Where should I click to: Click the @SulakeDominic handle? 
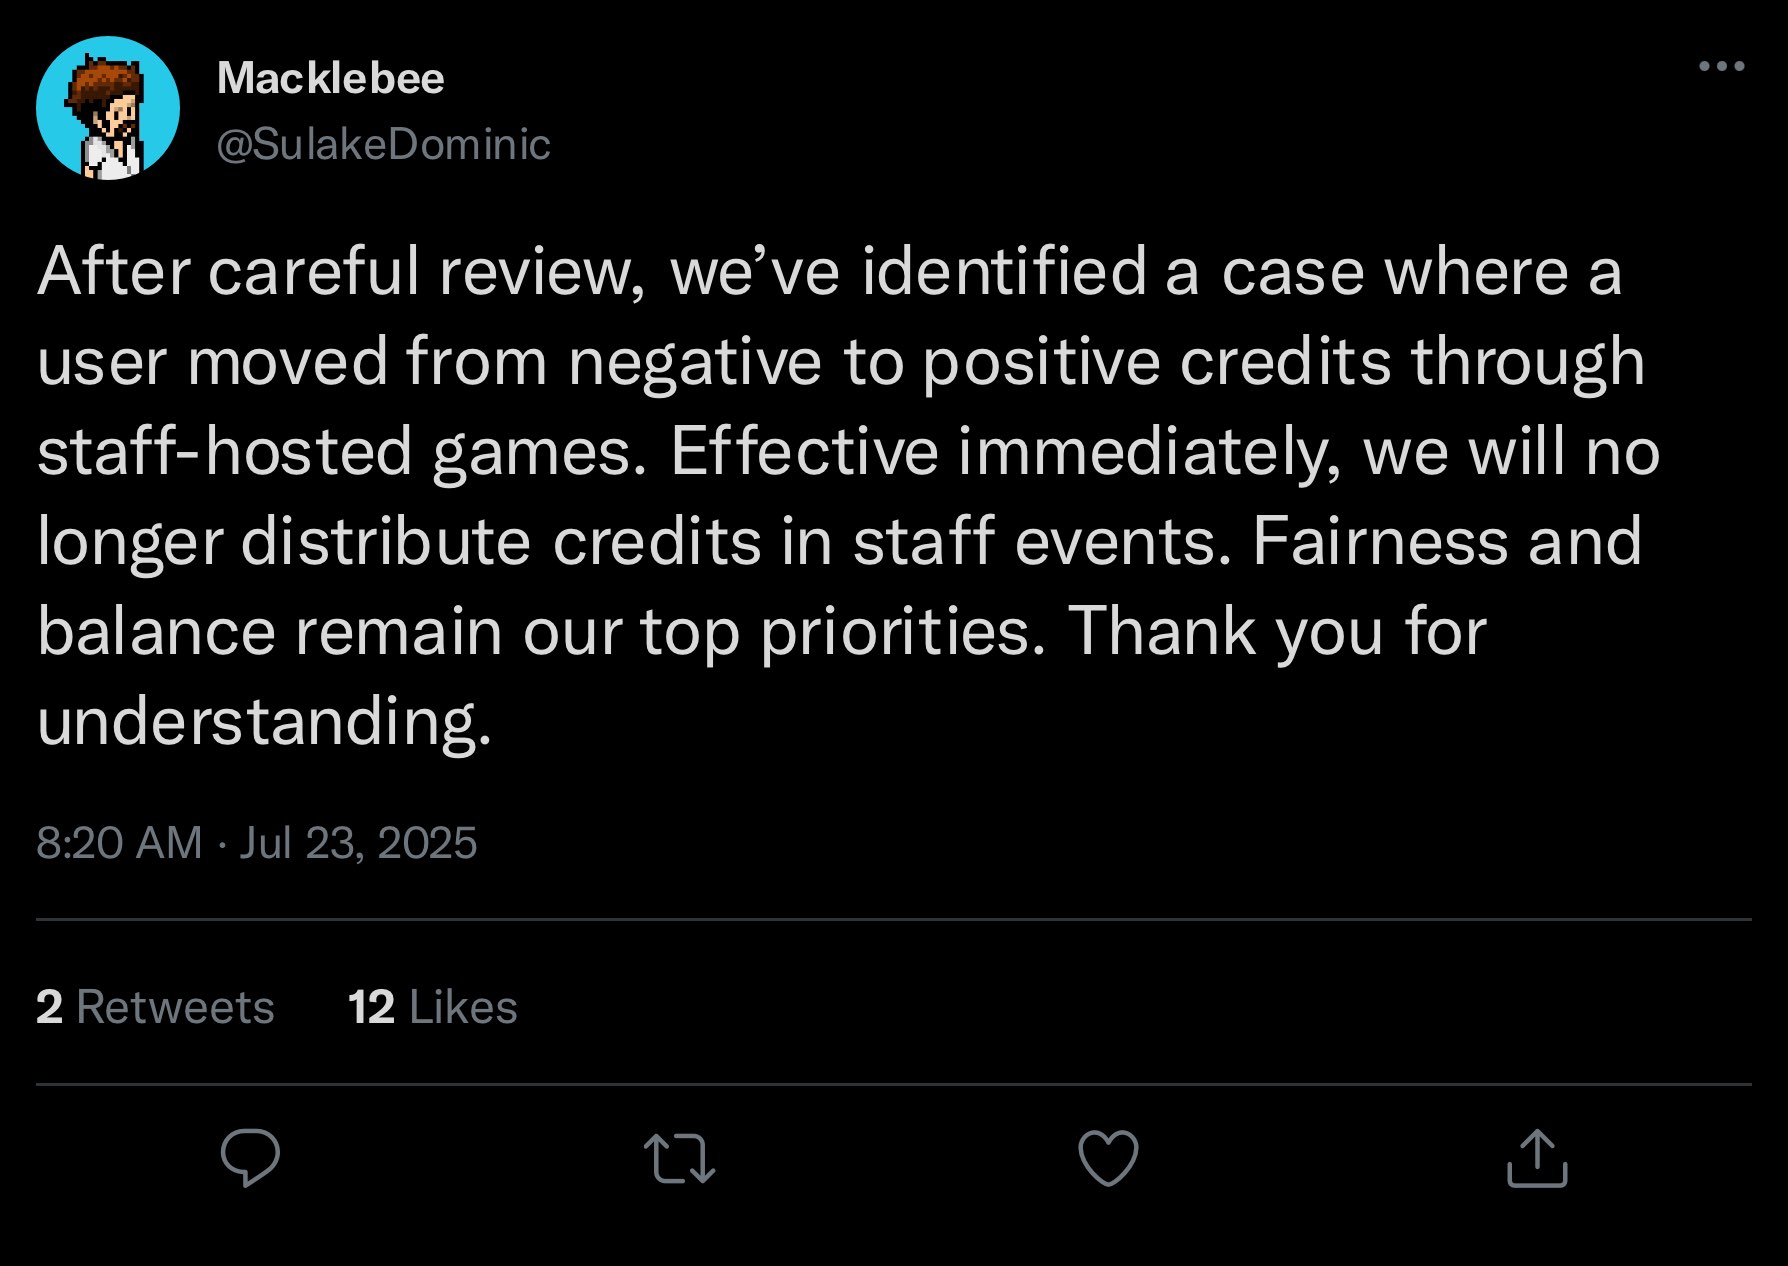point(383,144)
